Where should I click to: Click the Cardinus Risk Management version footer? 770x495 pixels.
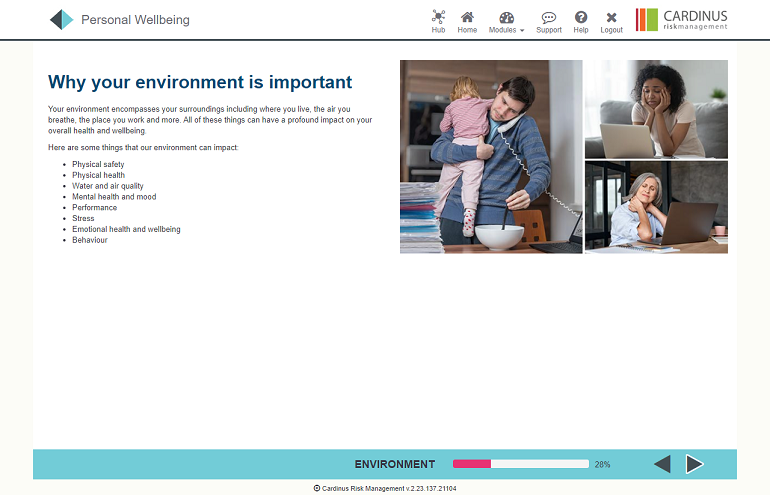pyautogui.click(x=385, y=488)
